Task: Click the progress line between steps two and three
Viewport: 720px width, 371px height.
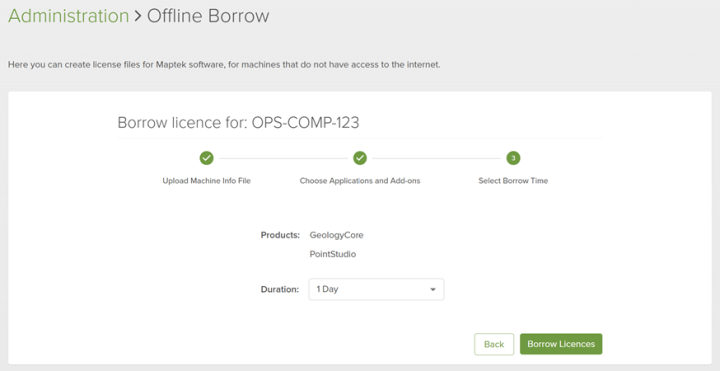Action: 437,158
